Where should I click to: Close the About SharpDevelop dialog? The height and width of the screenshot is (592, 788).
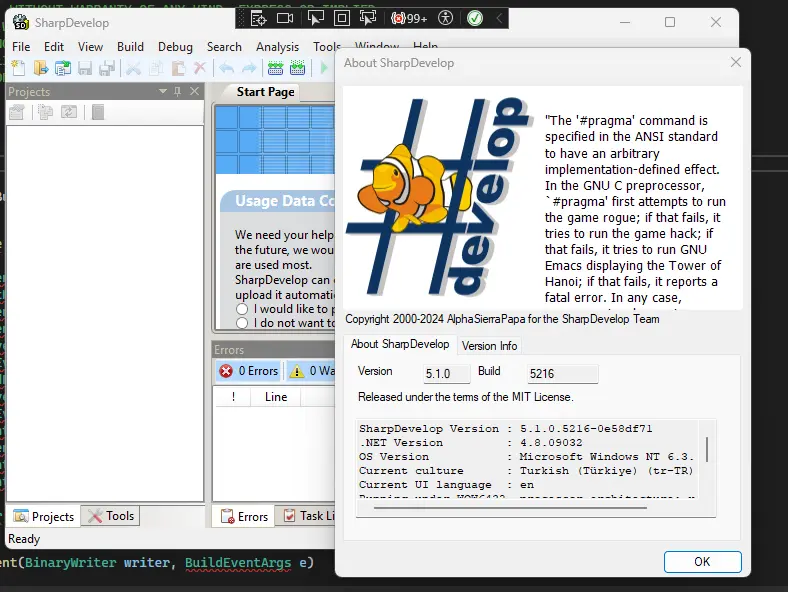pos(736,62)
